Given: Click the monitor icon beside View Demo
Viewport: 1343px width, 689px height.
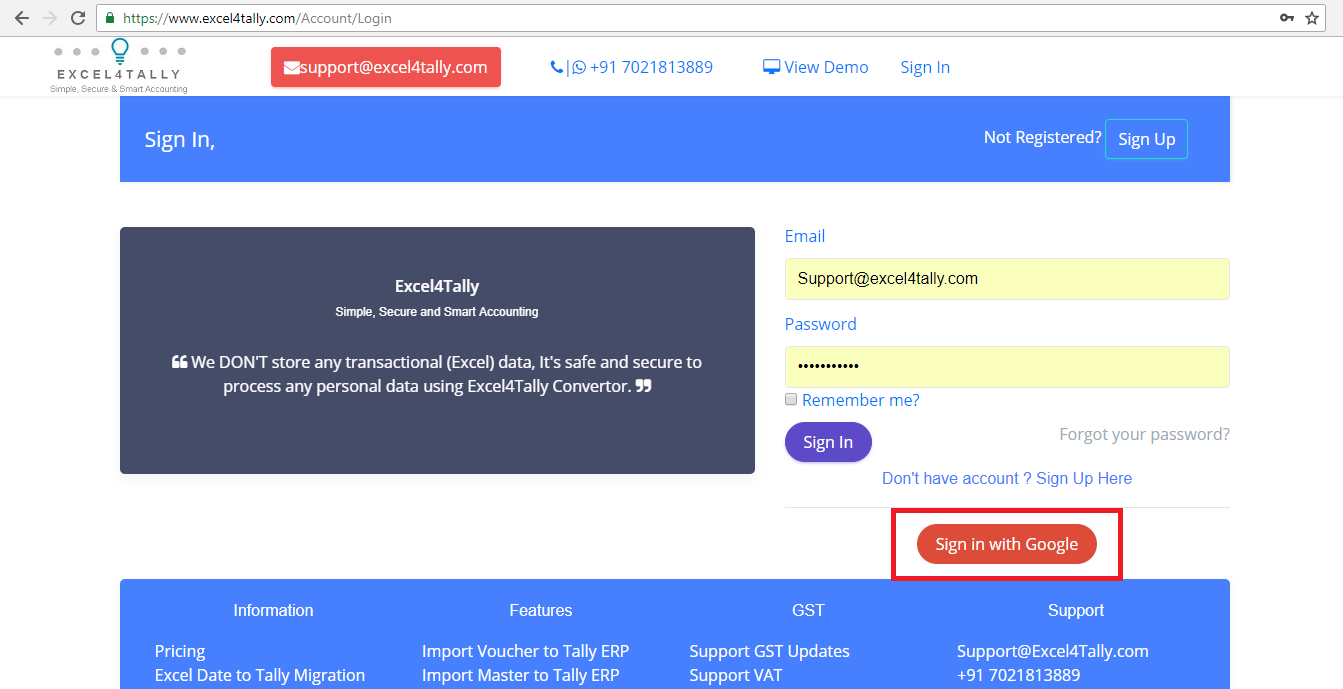Looking at the screenshot, I should coord(771,67).
